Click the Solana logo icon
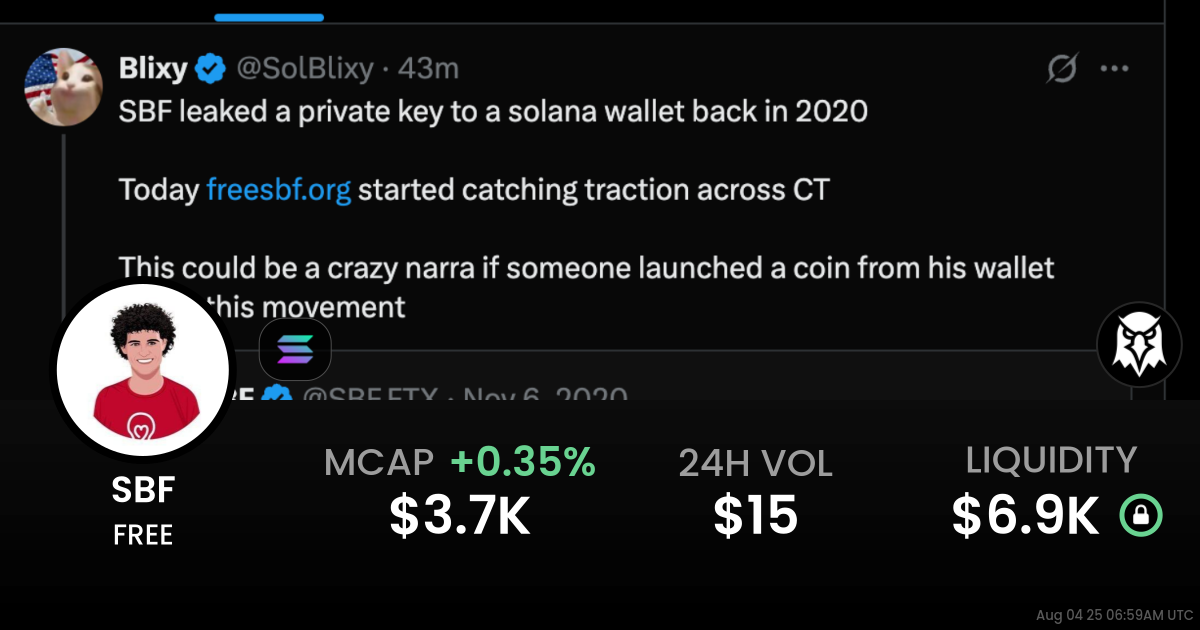The width and height of the screenshot is (1200, 630). (x=295, y=351)
